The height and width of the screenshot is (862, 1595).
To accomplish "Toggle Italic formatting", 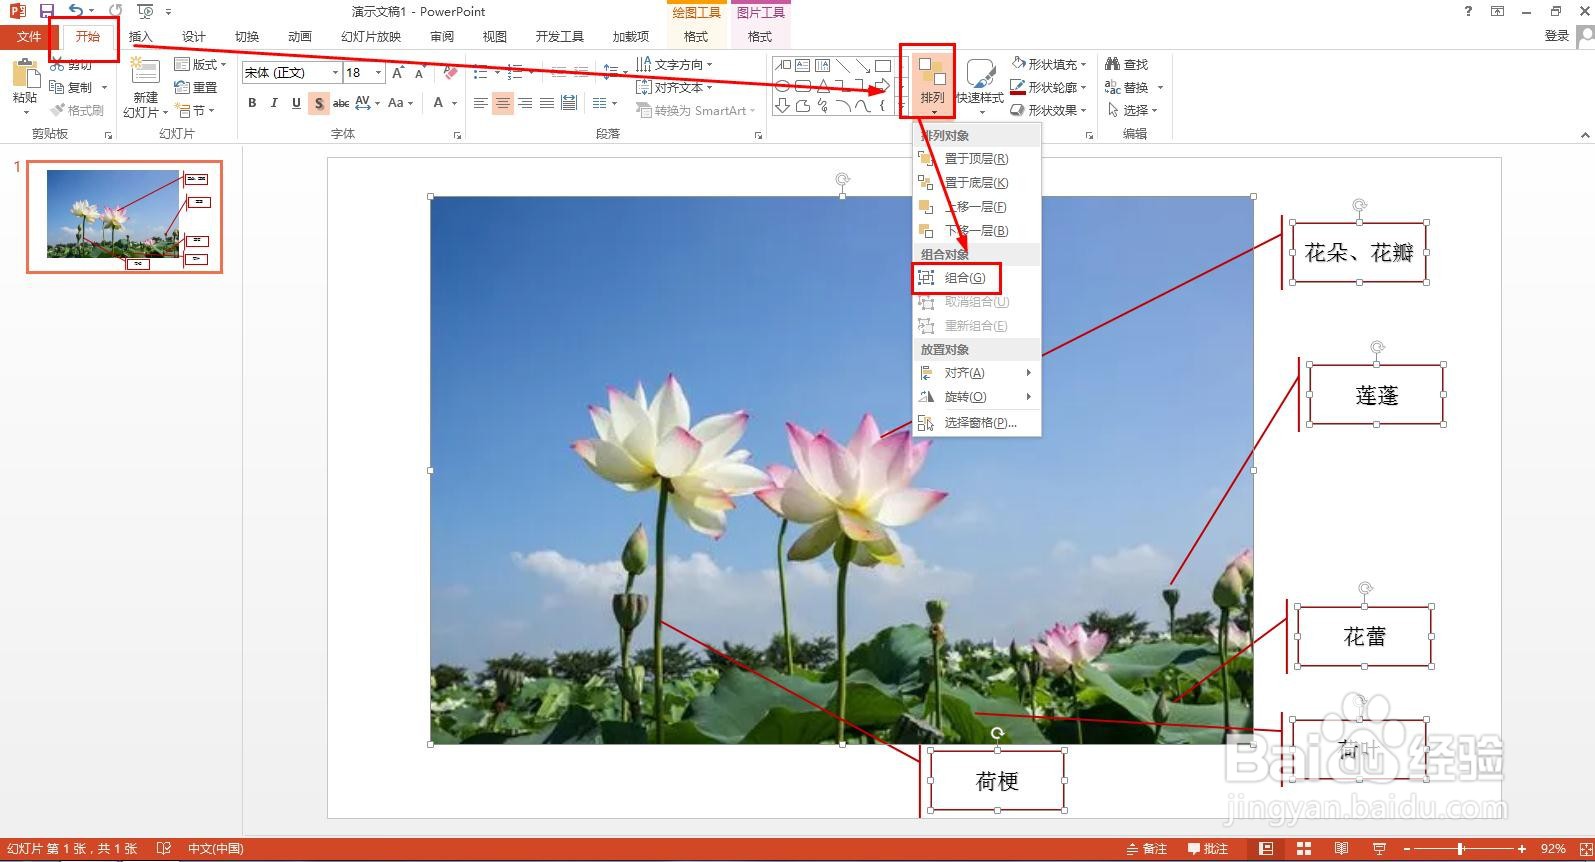I will (x=274, y=103).
